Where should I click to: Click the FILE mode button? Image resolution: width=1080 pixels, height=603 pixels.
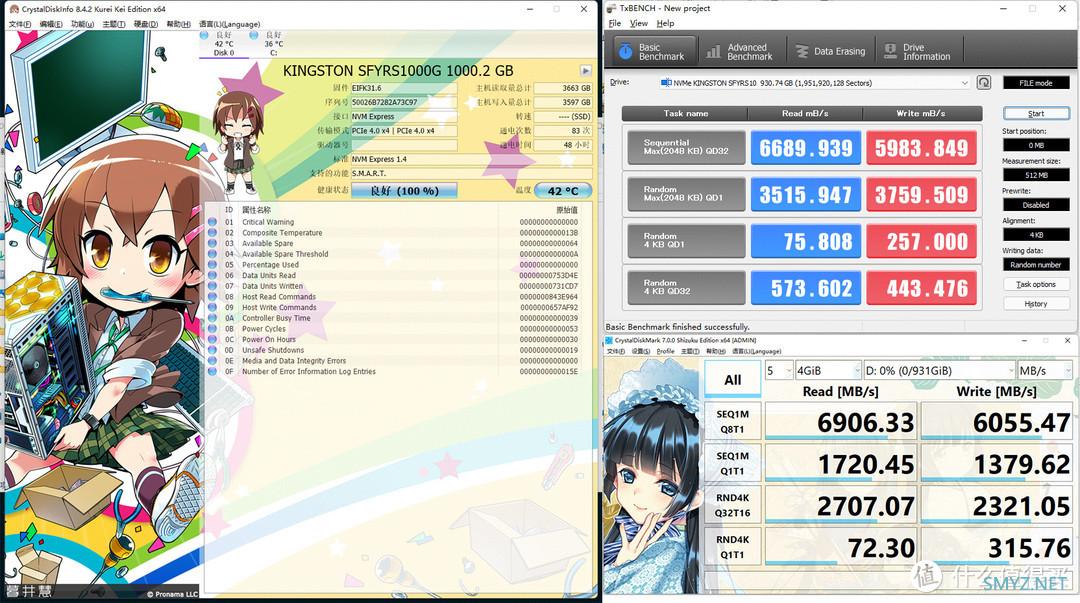[1035, 83]
